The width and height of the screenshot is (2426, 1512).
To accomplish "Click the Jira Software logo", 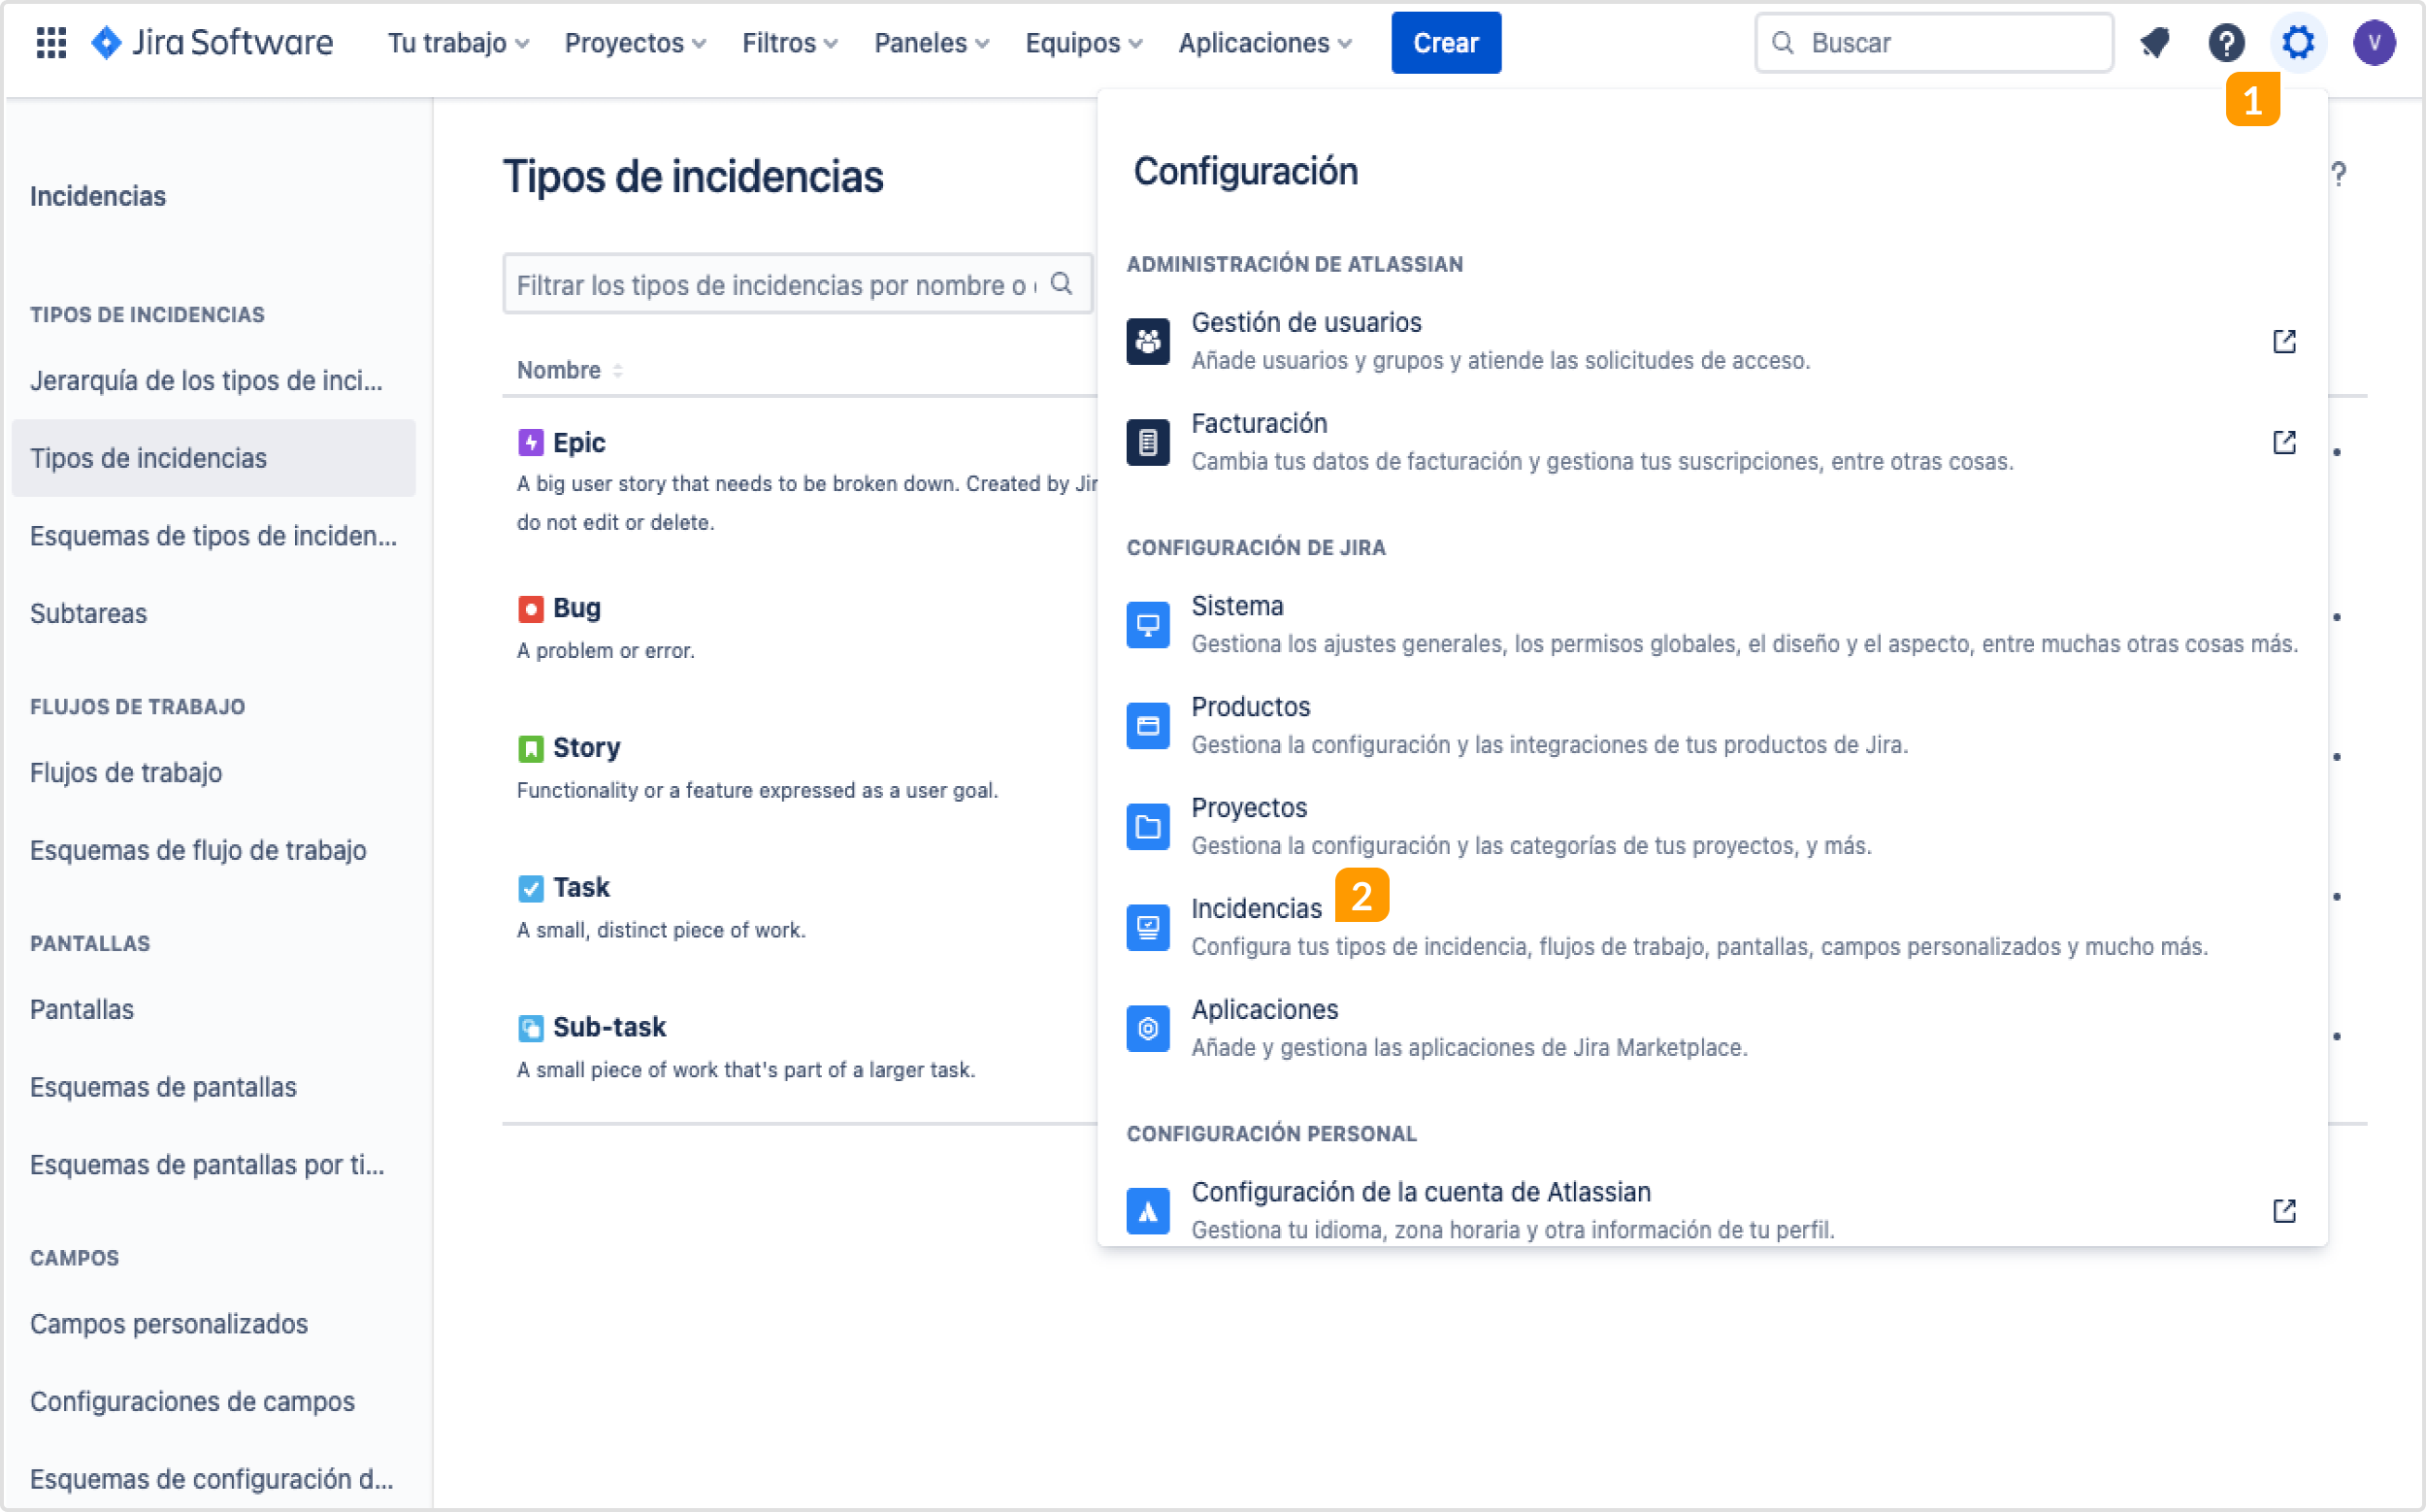I will [211, 42].
